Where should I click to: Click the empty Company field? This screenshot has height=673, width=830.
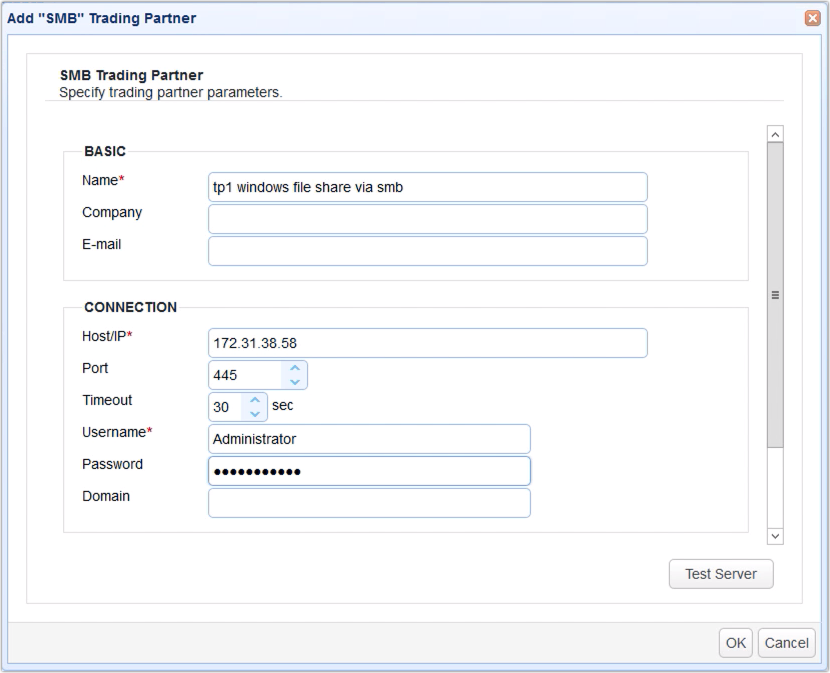click(427, 218)
